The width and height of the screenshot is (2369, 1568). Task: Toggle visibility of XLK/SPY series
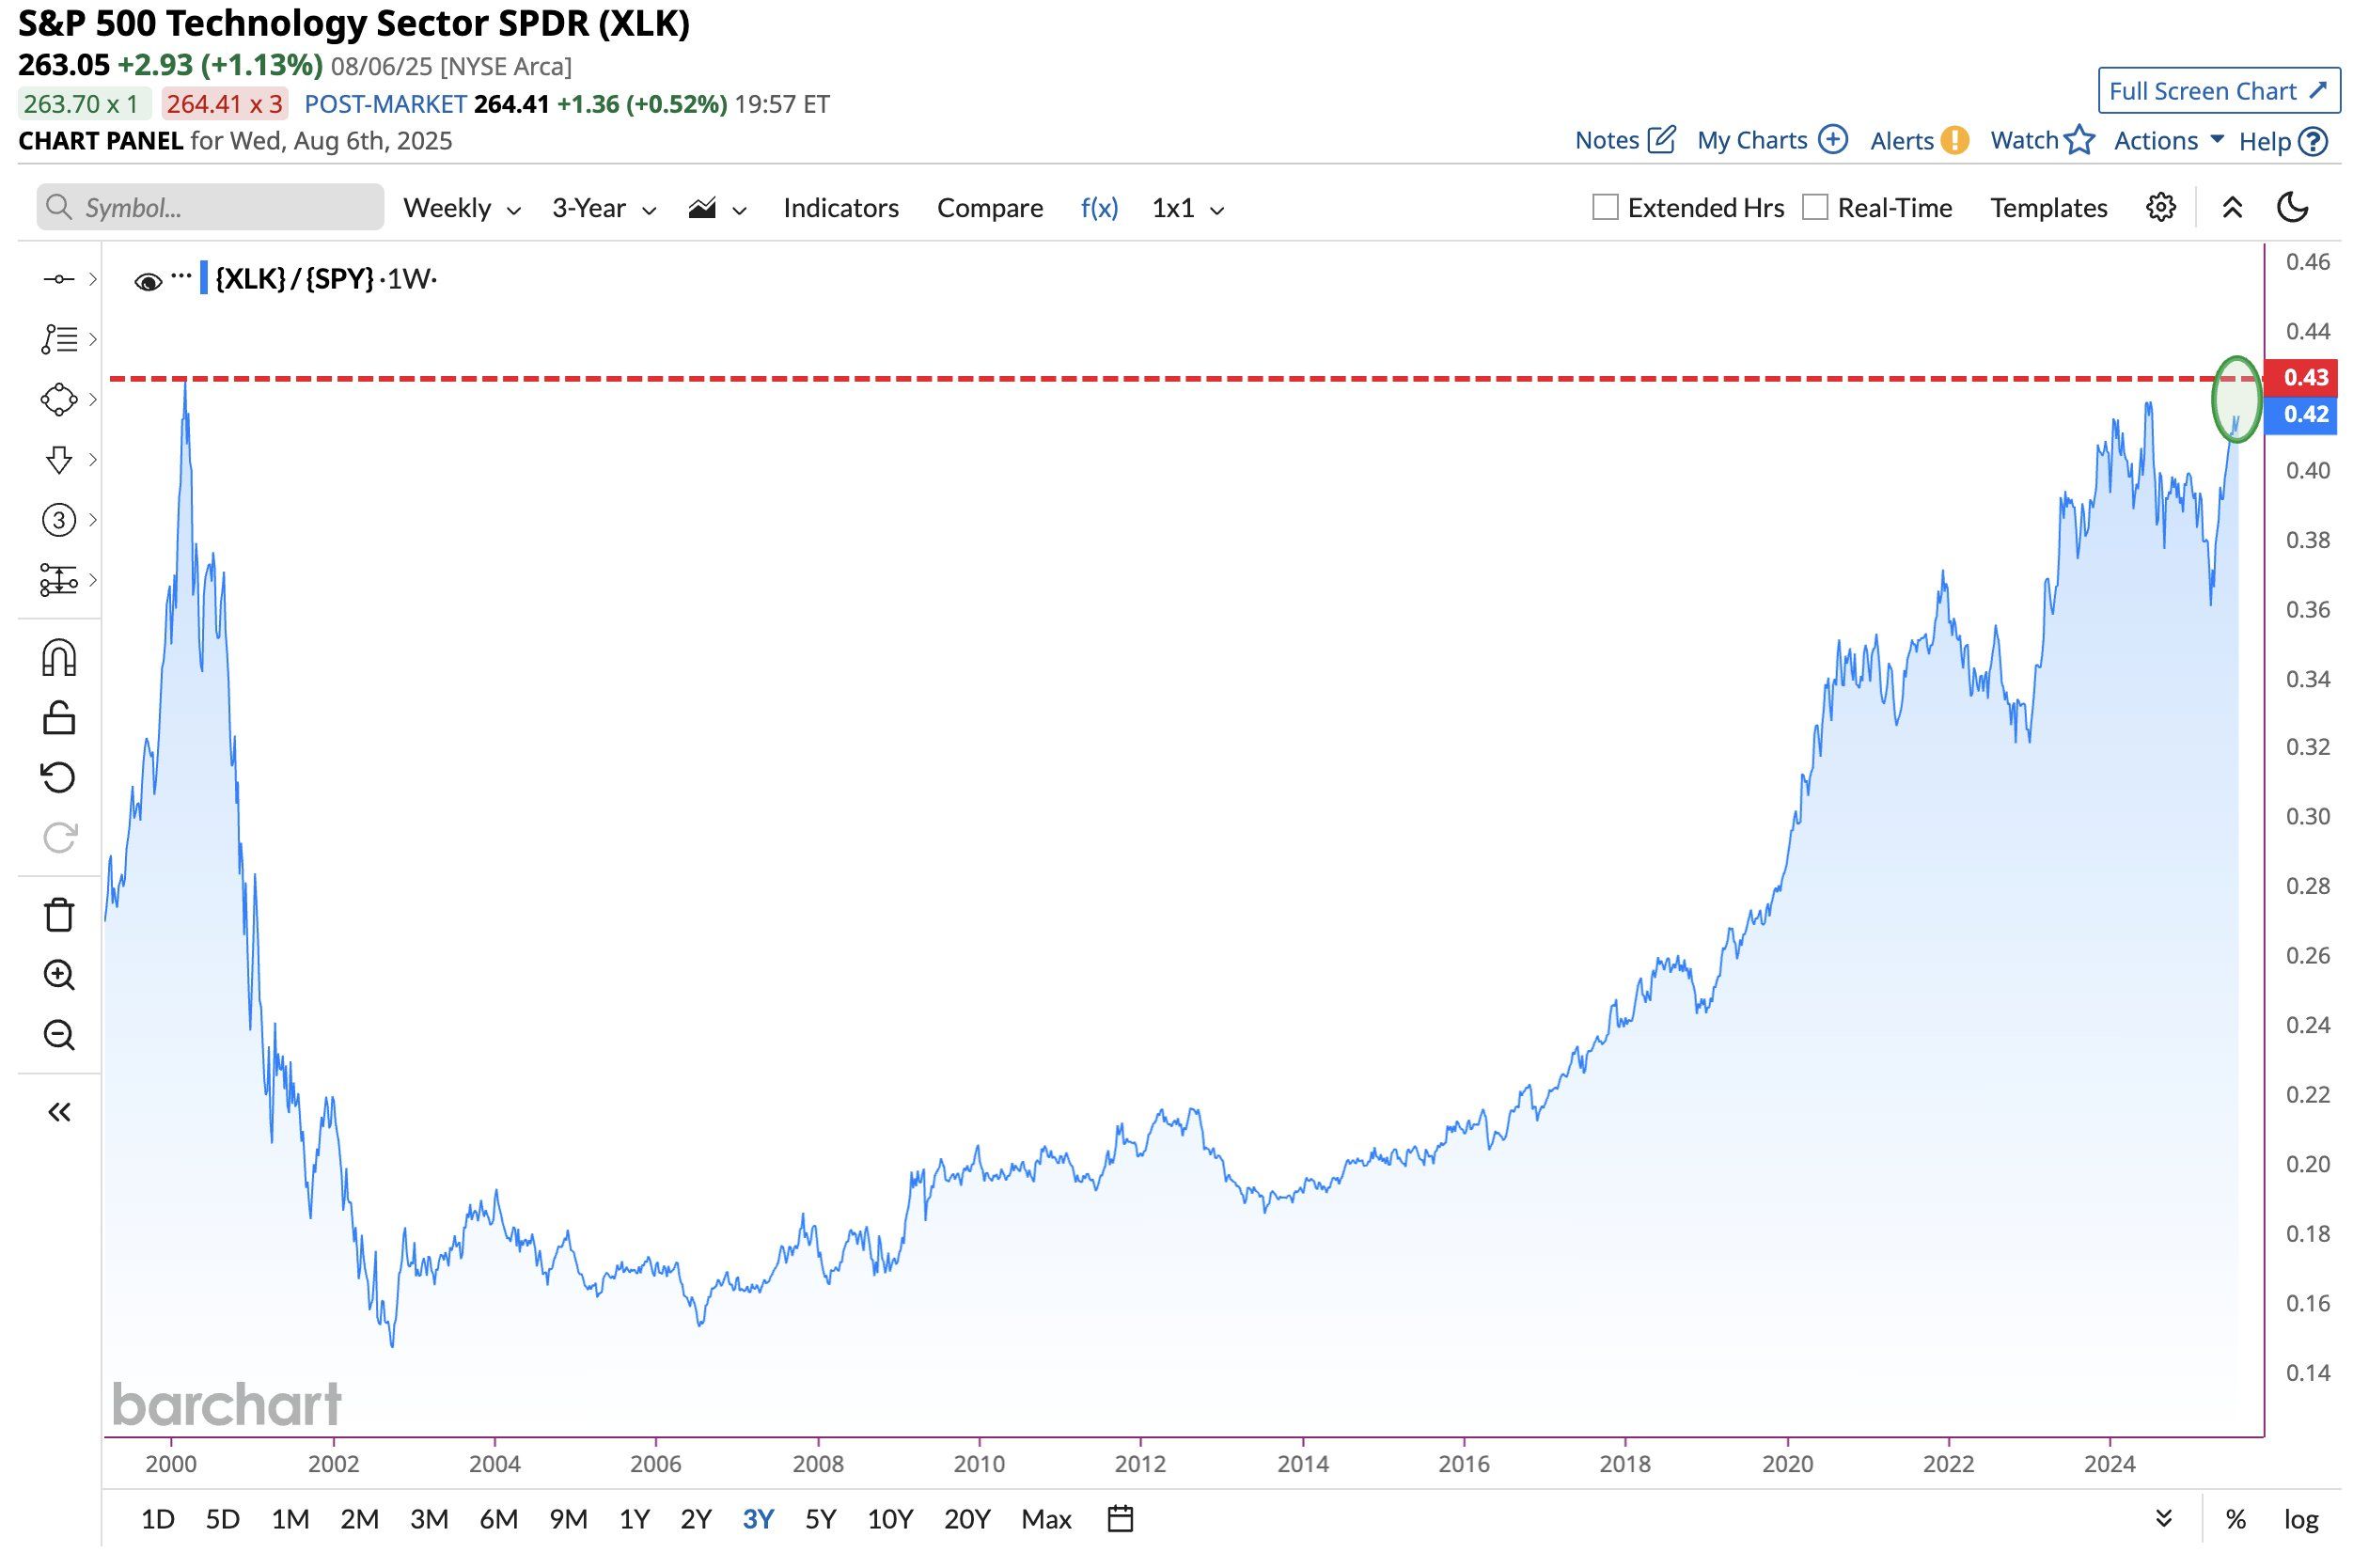tap(148, 282)
